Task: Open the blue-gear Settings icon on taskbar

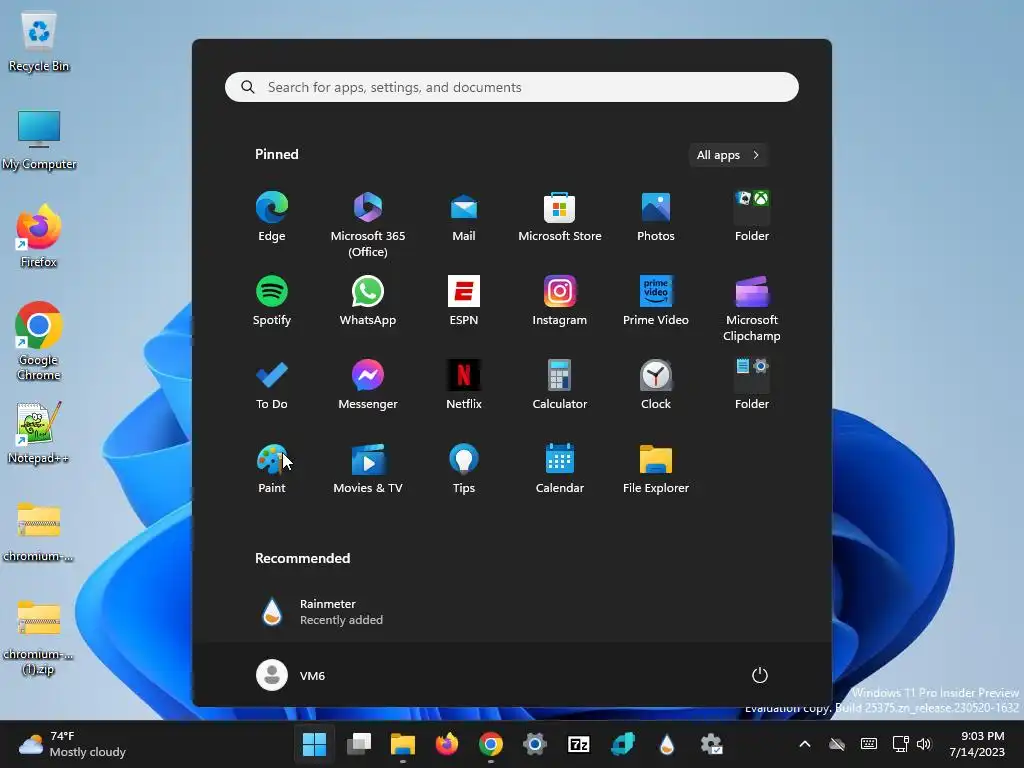Action: pos(534,744)
